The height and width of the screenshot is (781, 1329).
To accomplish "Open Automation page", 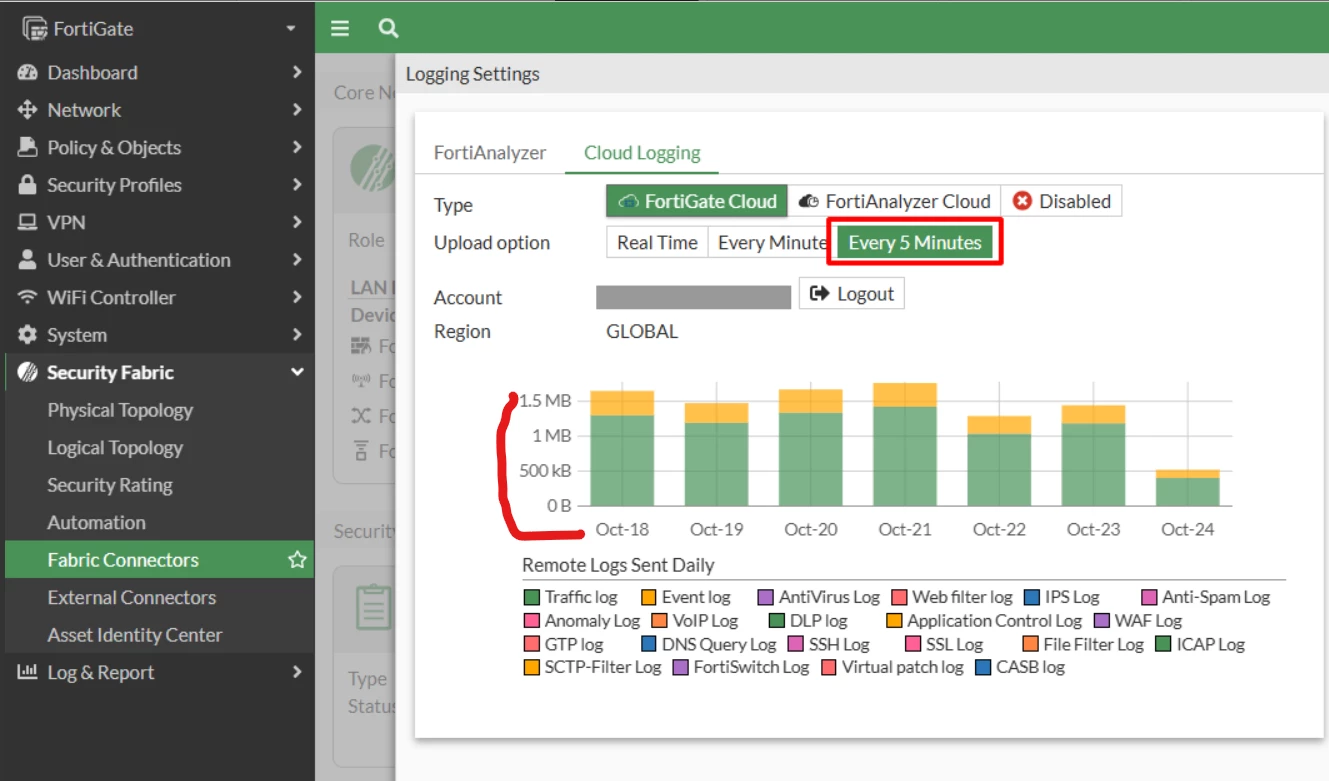I will [x=96, y=522].
